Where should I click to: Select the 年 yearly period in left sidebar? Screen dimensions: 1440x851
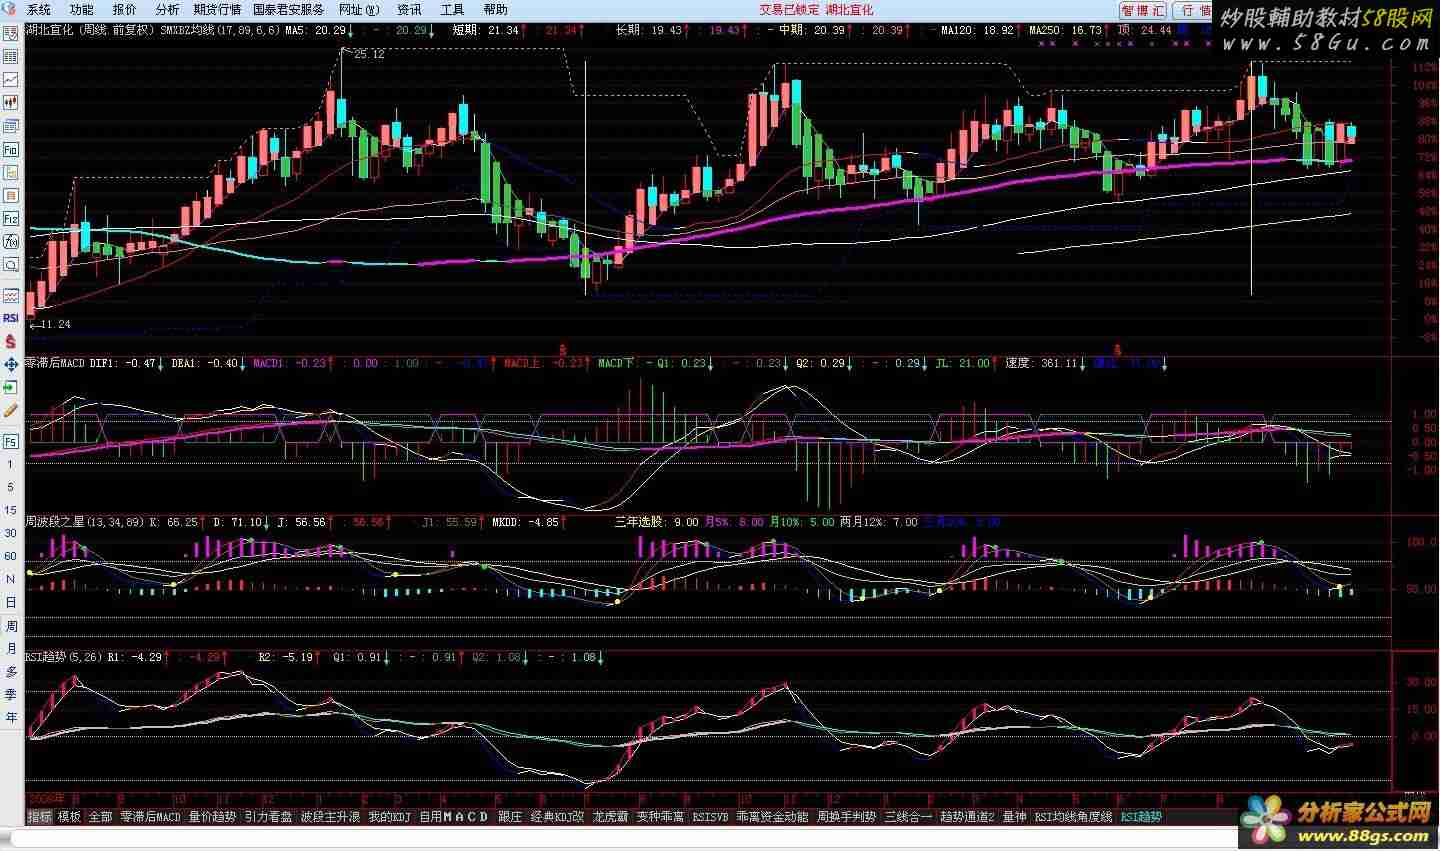tap(11, 717)
